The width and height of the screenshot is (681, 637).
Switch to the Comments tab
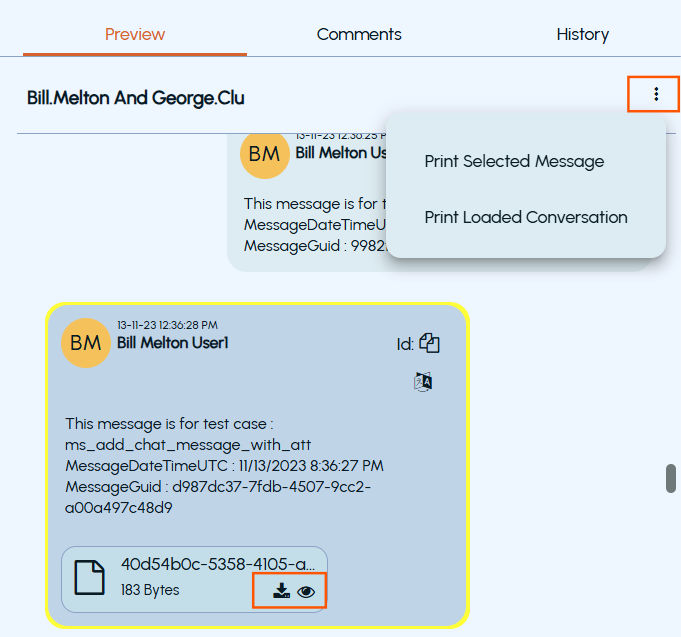click(x=359, y=34)
